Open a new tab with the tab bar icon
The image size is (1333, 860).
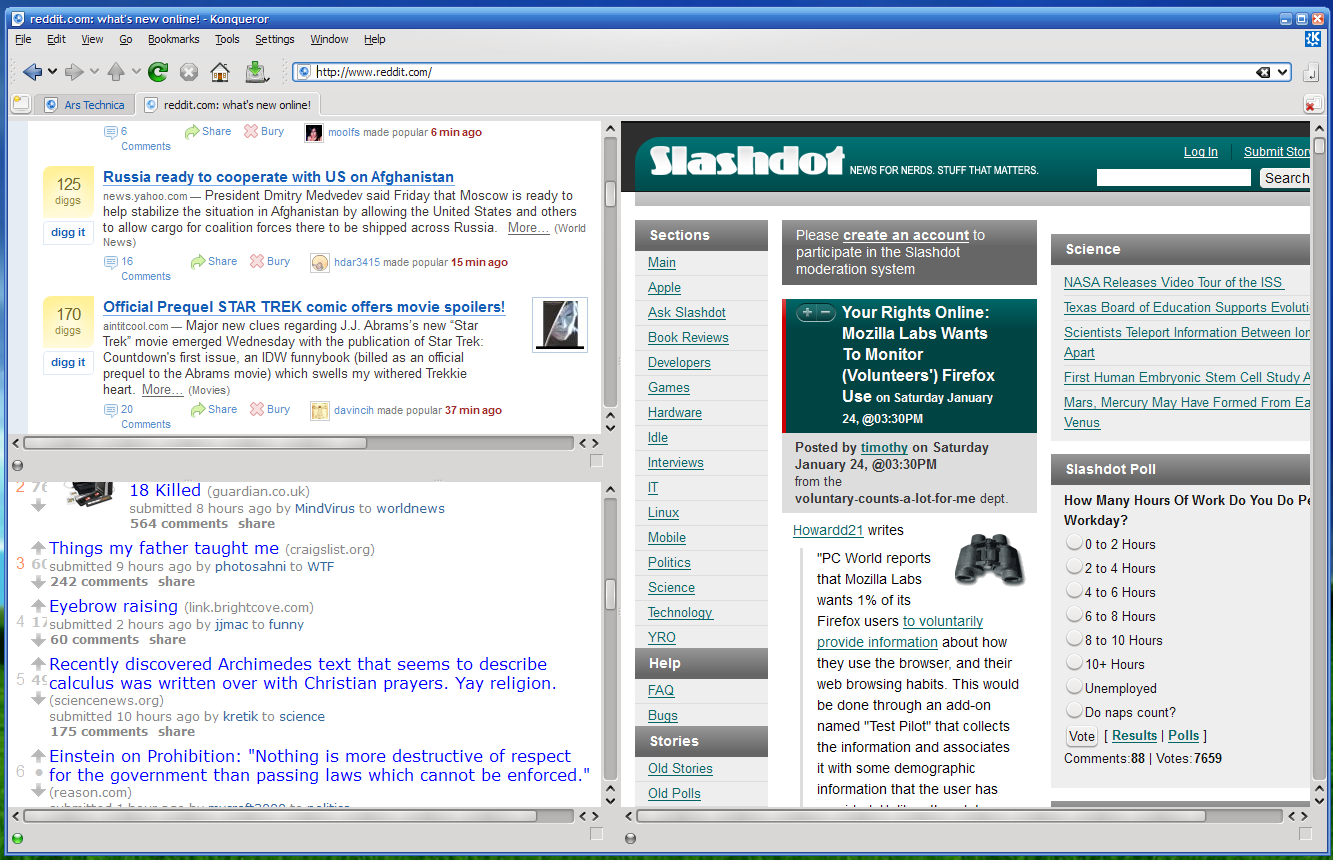pyautogui.click(x=20, y=104)
